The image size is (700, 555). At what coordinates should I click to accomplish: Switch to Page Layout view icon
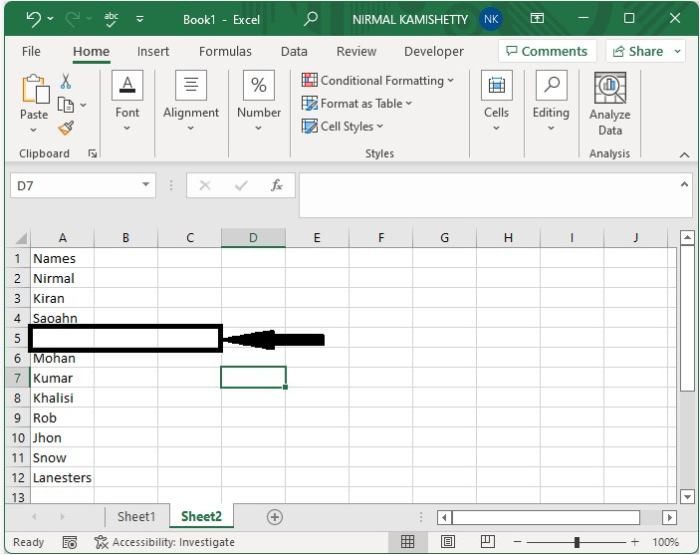pyautogui.click(x=448, y=542)
